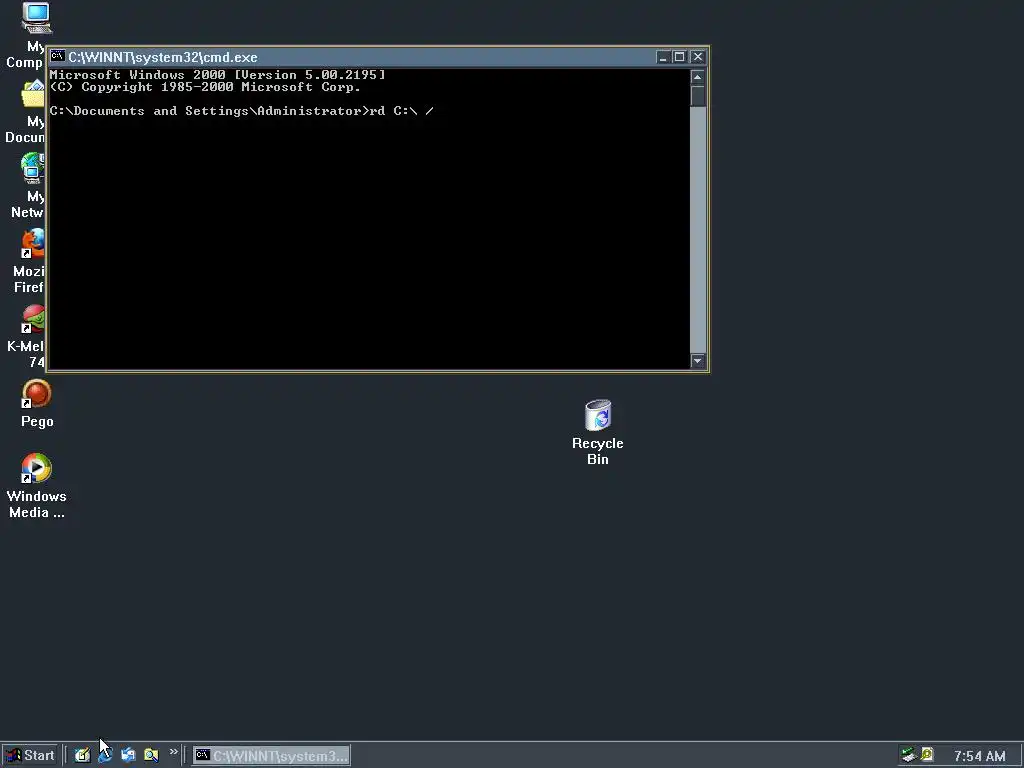
Task: Open the magnifier document tray icon
Action: [927, 755]
